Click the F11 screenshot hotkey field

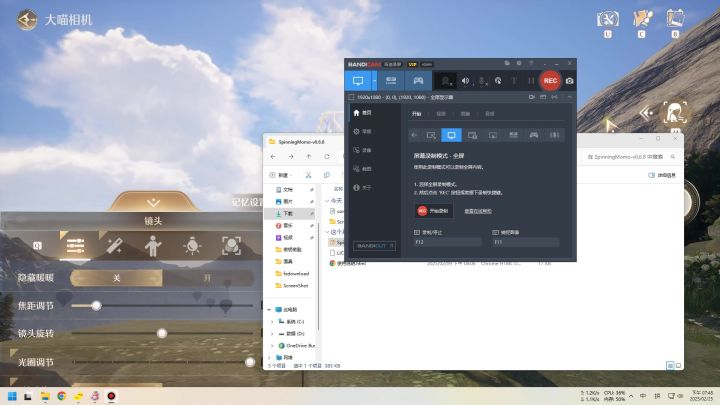526,242
